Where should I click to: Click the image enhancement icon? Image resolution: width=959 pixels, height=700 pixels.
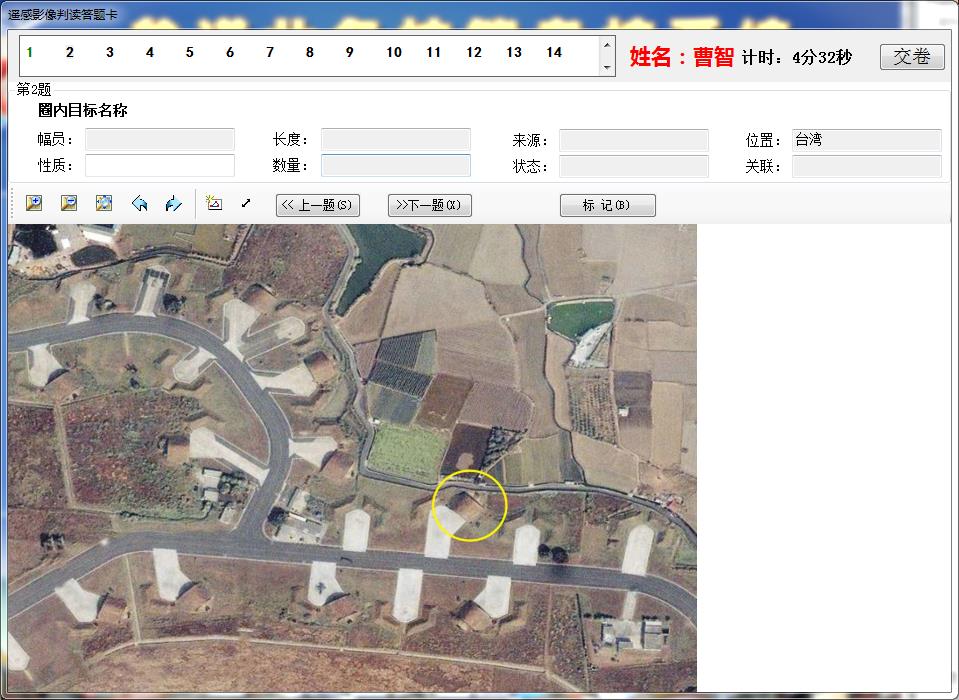pyautogui.click(x=213, y=204)
